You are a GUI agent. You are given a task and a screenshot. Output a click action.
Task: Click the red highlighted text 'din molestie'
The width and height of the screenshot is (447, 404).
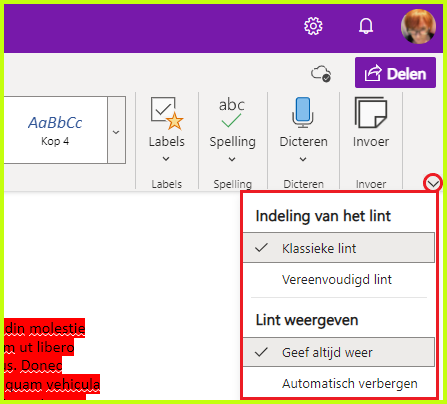click(45, 329)
